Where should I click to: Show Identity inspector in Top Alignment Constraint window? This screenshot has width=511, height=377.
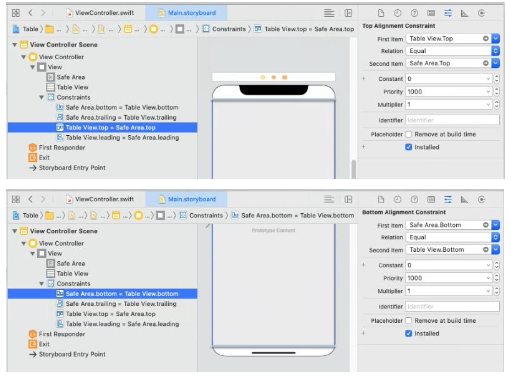tap(431, 13)
